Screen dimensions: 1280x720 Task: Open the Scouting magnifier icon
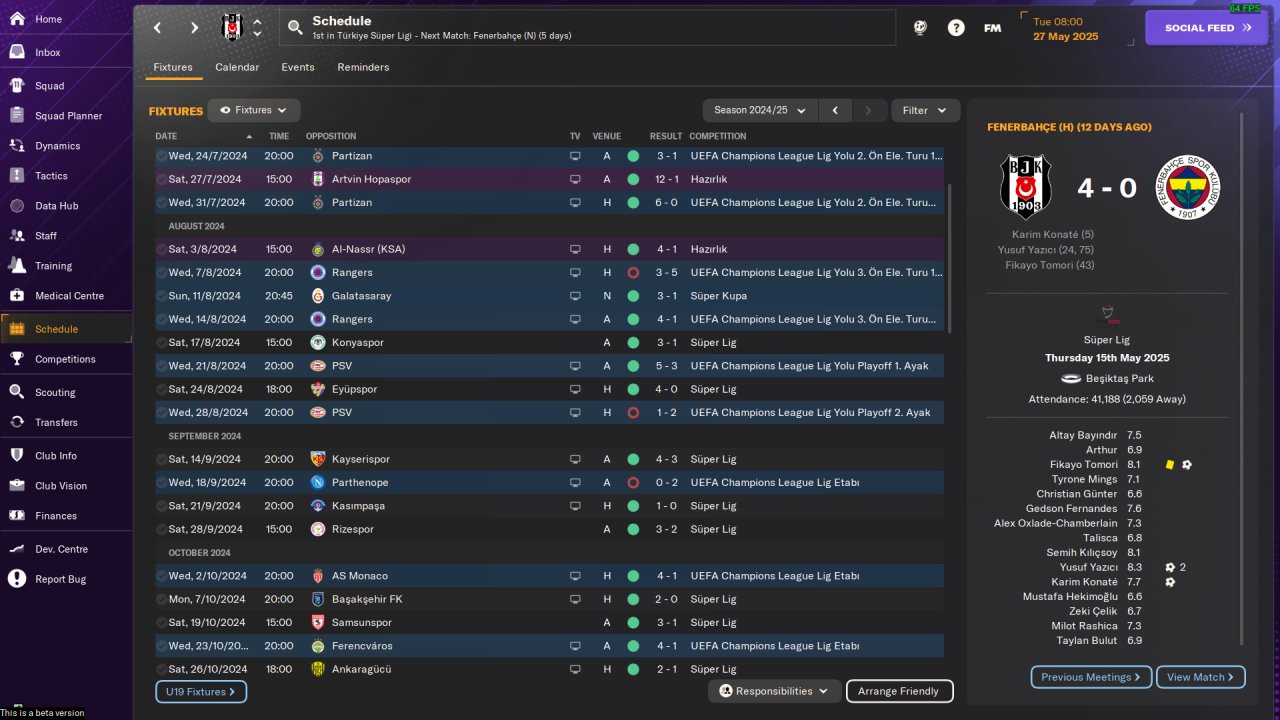pos(16,392)
